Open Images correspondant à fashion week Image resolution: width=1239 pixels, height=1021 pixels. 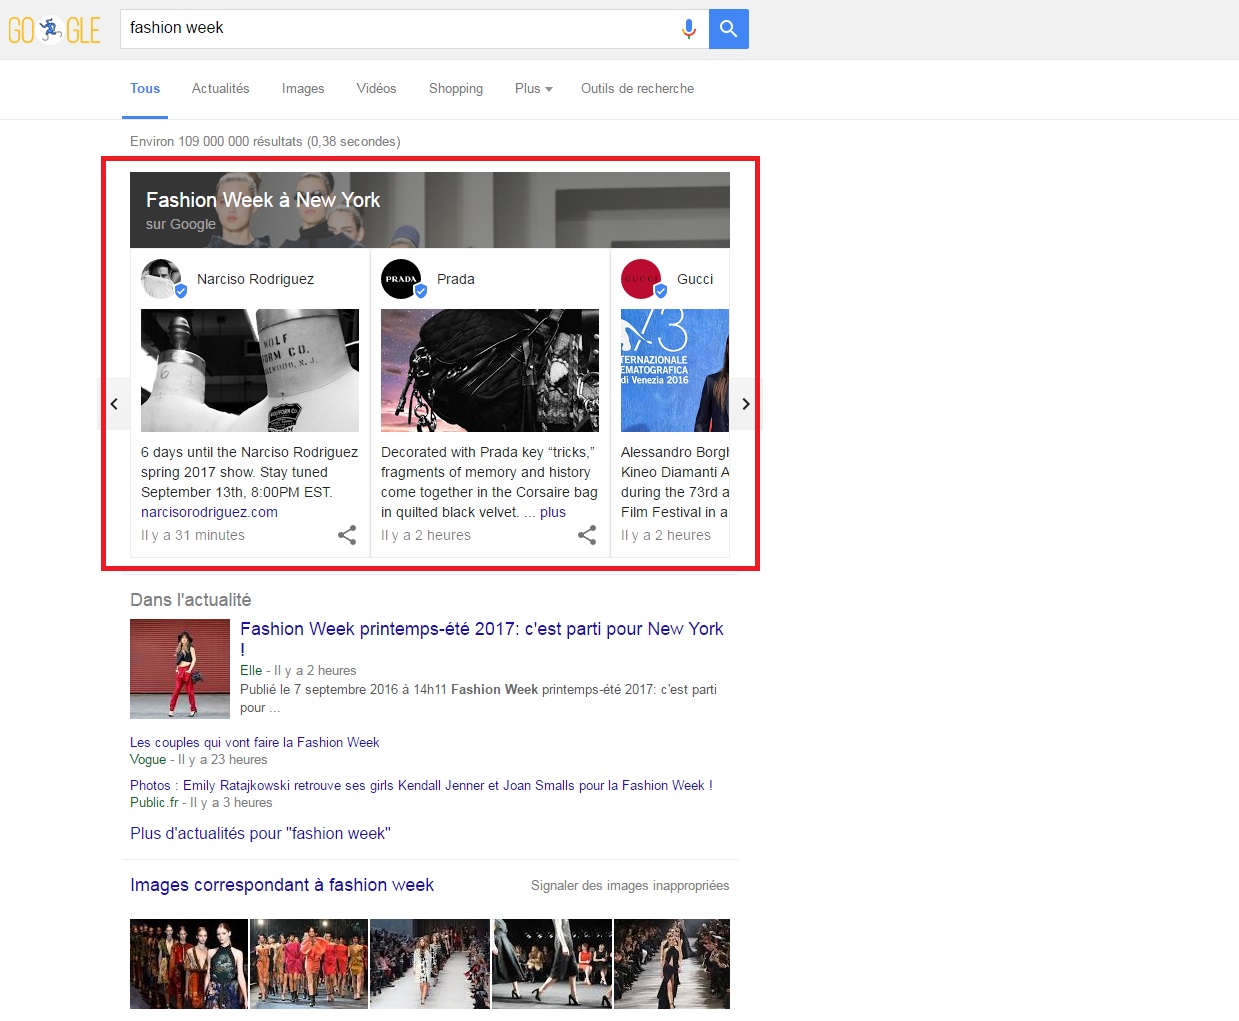click(282, 885)
